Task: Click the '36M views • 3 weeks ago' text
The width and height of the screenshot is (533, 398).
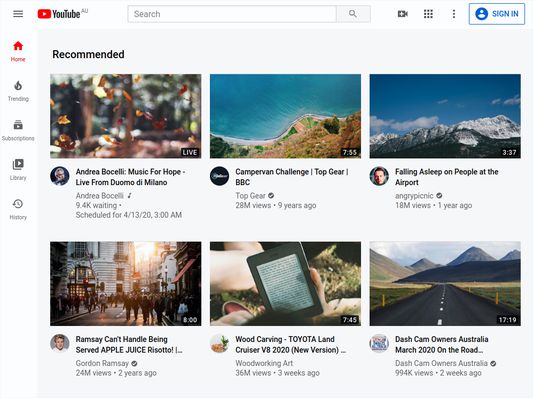Action: pyautogui.click(x=277, y=373)
